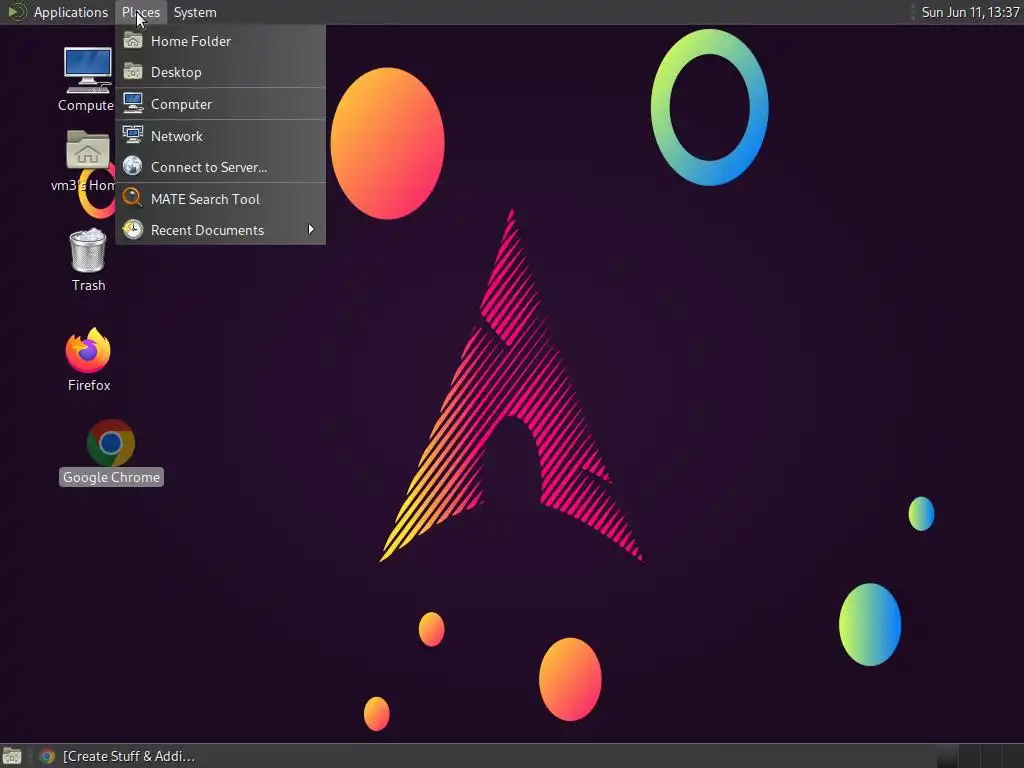The width and height of the screenshot is (1024, 768).
Task: Open the Applications menu
Action: [71, 12]
